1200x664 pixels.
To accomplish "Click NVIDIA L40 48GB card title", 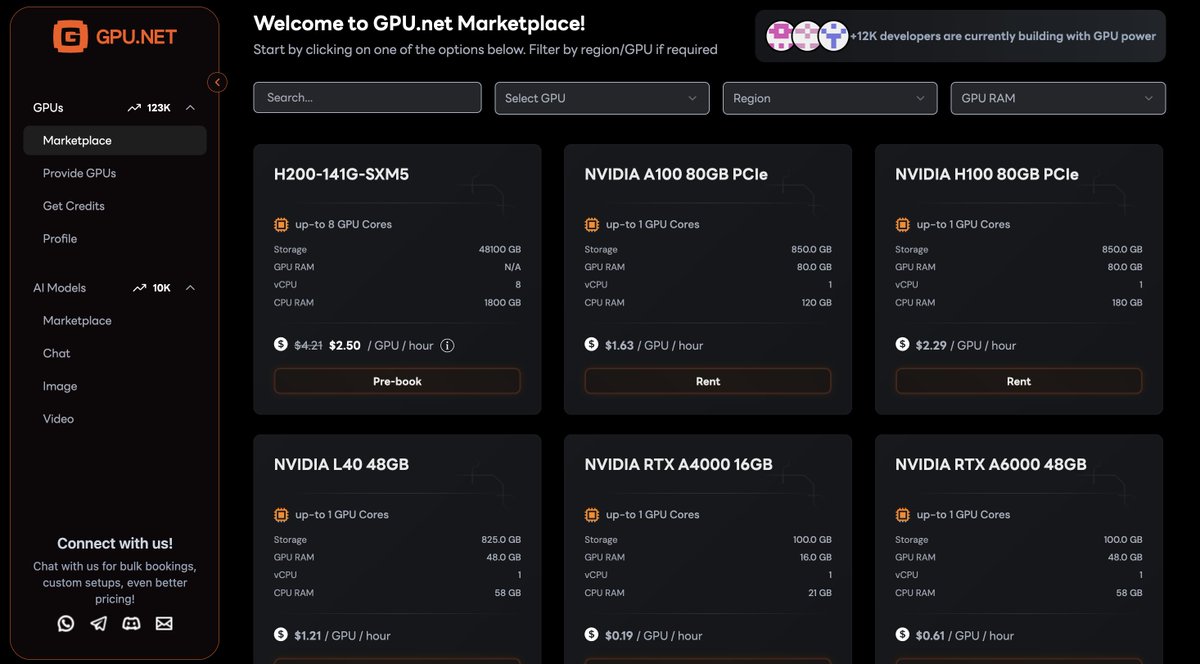I will [341, 464].
